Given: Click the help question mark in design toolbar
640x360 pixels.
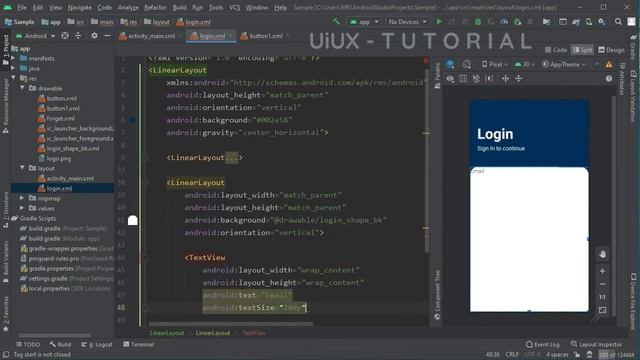Looking at the screenshot, I should point(609,78).
